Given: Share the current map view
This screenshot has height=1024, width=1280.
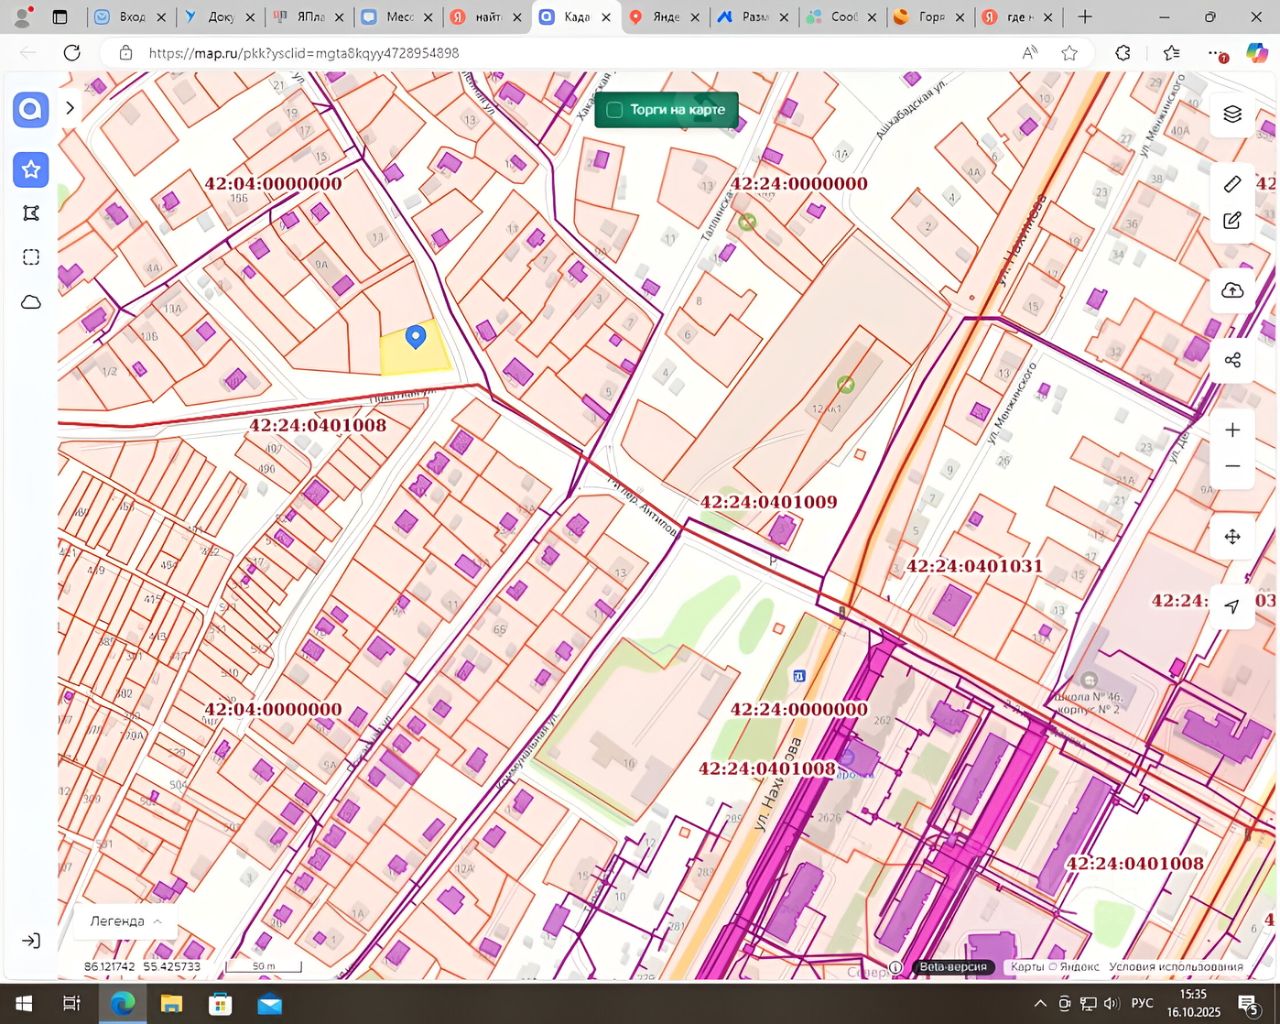Looking at the screenshot, I should click(1232, 360).
